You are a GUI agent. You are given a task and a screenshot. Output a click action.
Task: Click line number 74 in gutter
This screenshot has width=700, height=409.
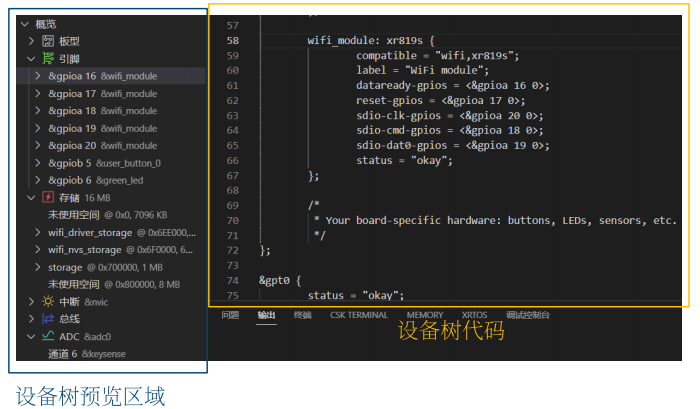233,280
